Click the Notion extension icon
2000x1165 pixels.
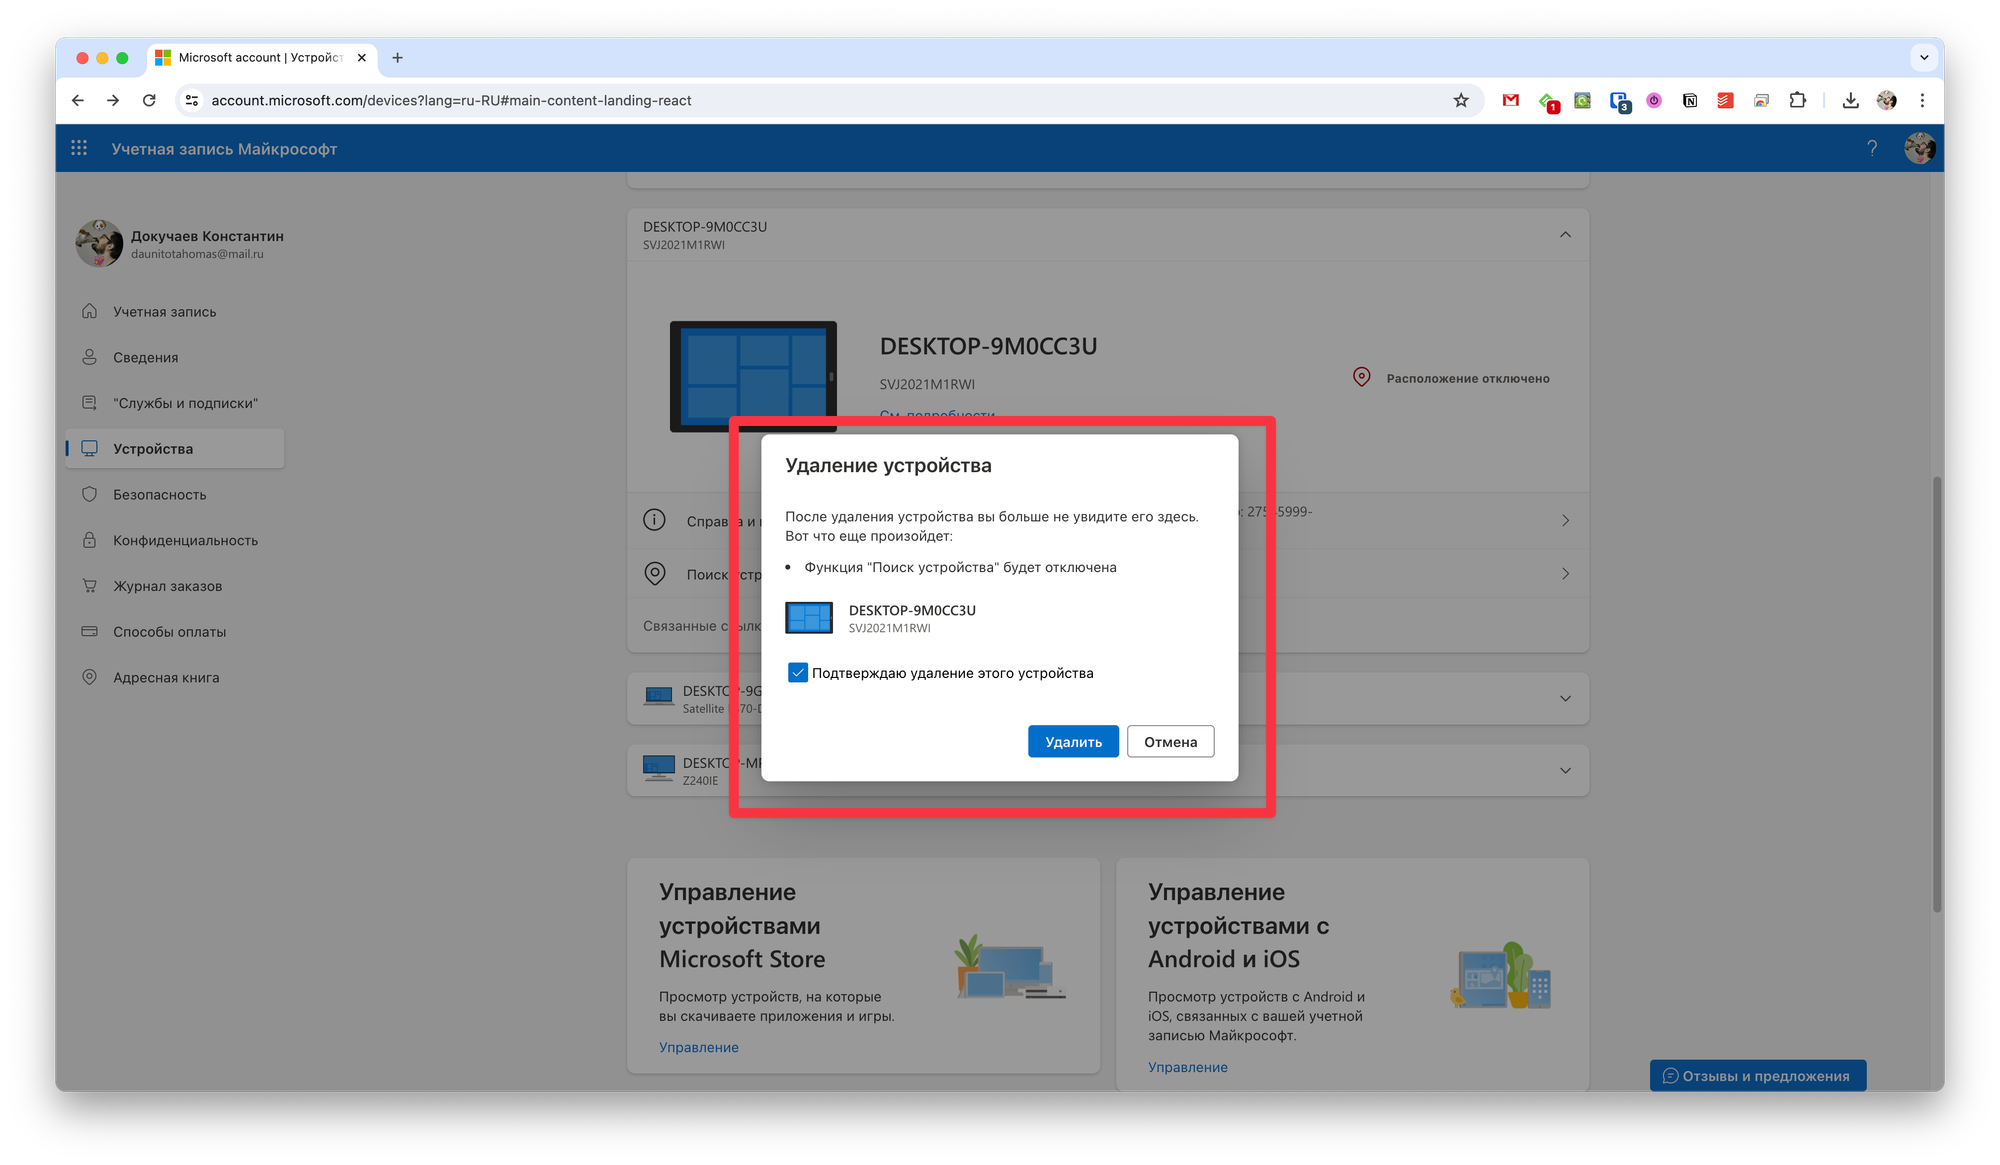[1690, 100]
